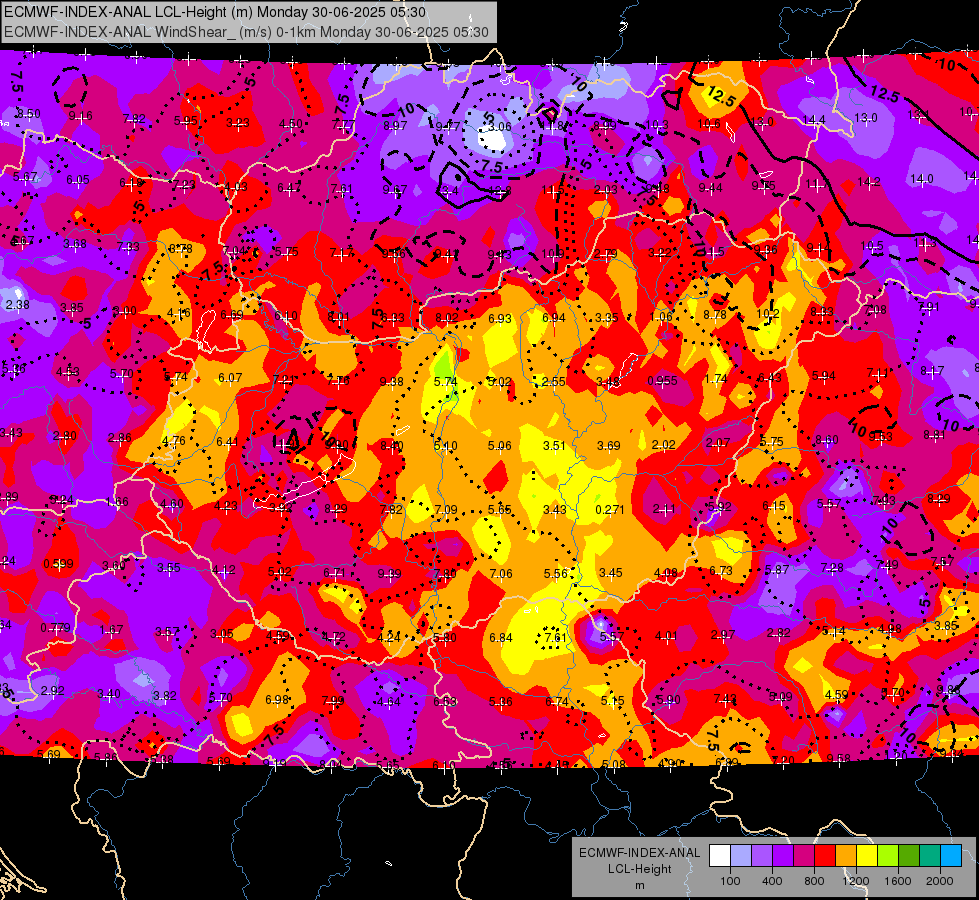Click the grid value '6.94'
Screen dimensions: 979x900
(x=554, y=317)
